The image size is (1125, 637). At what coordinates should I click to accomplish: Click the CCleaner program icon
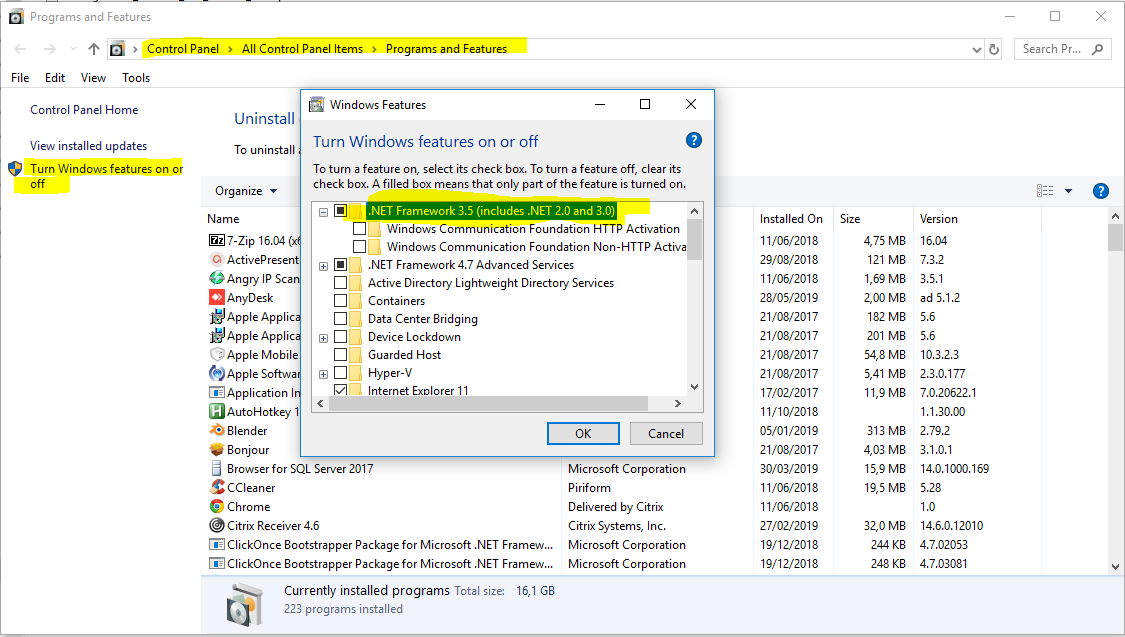click(217, 487)
